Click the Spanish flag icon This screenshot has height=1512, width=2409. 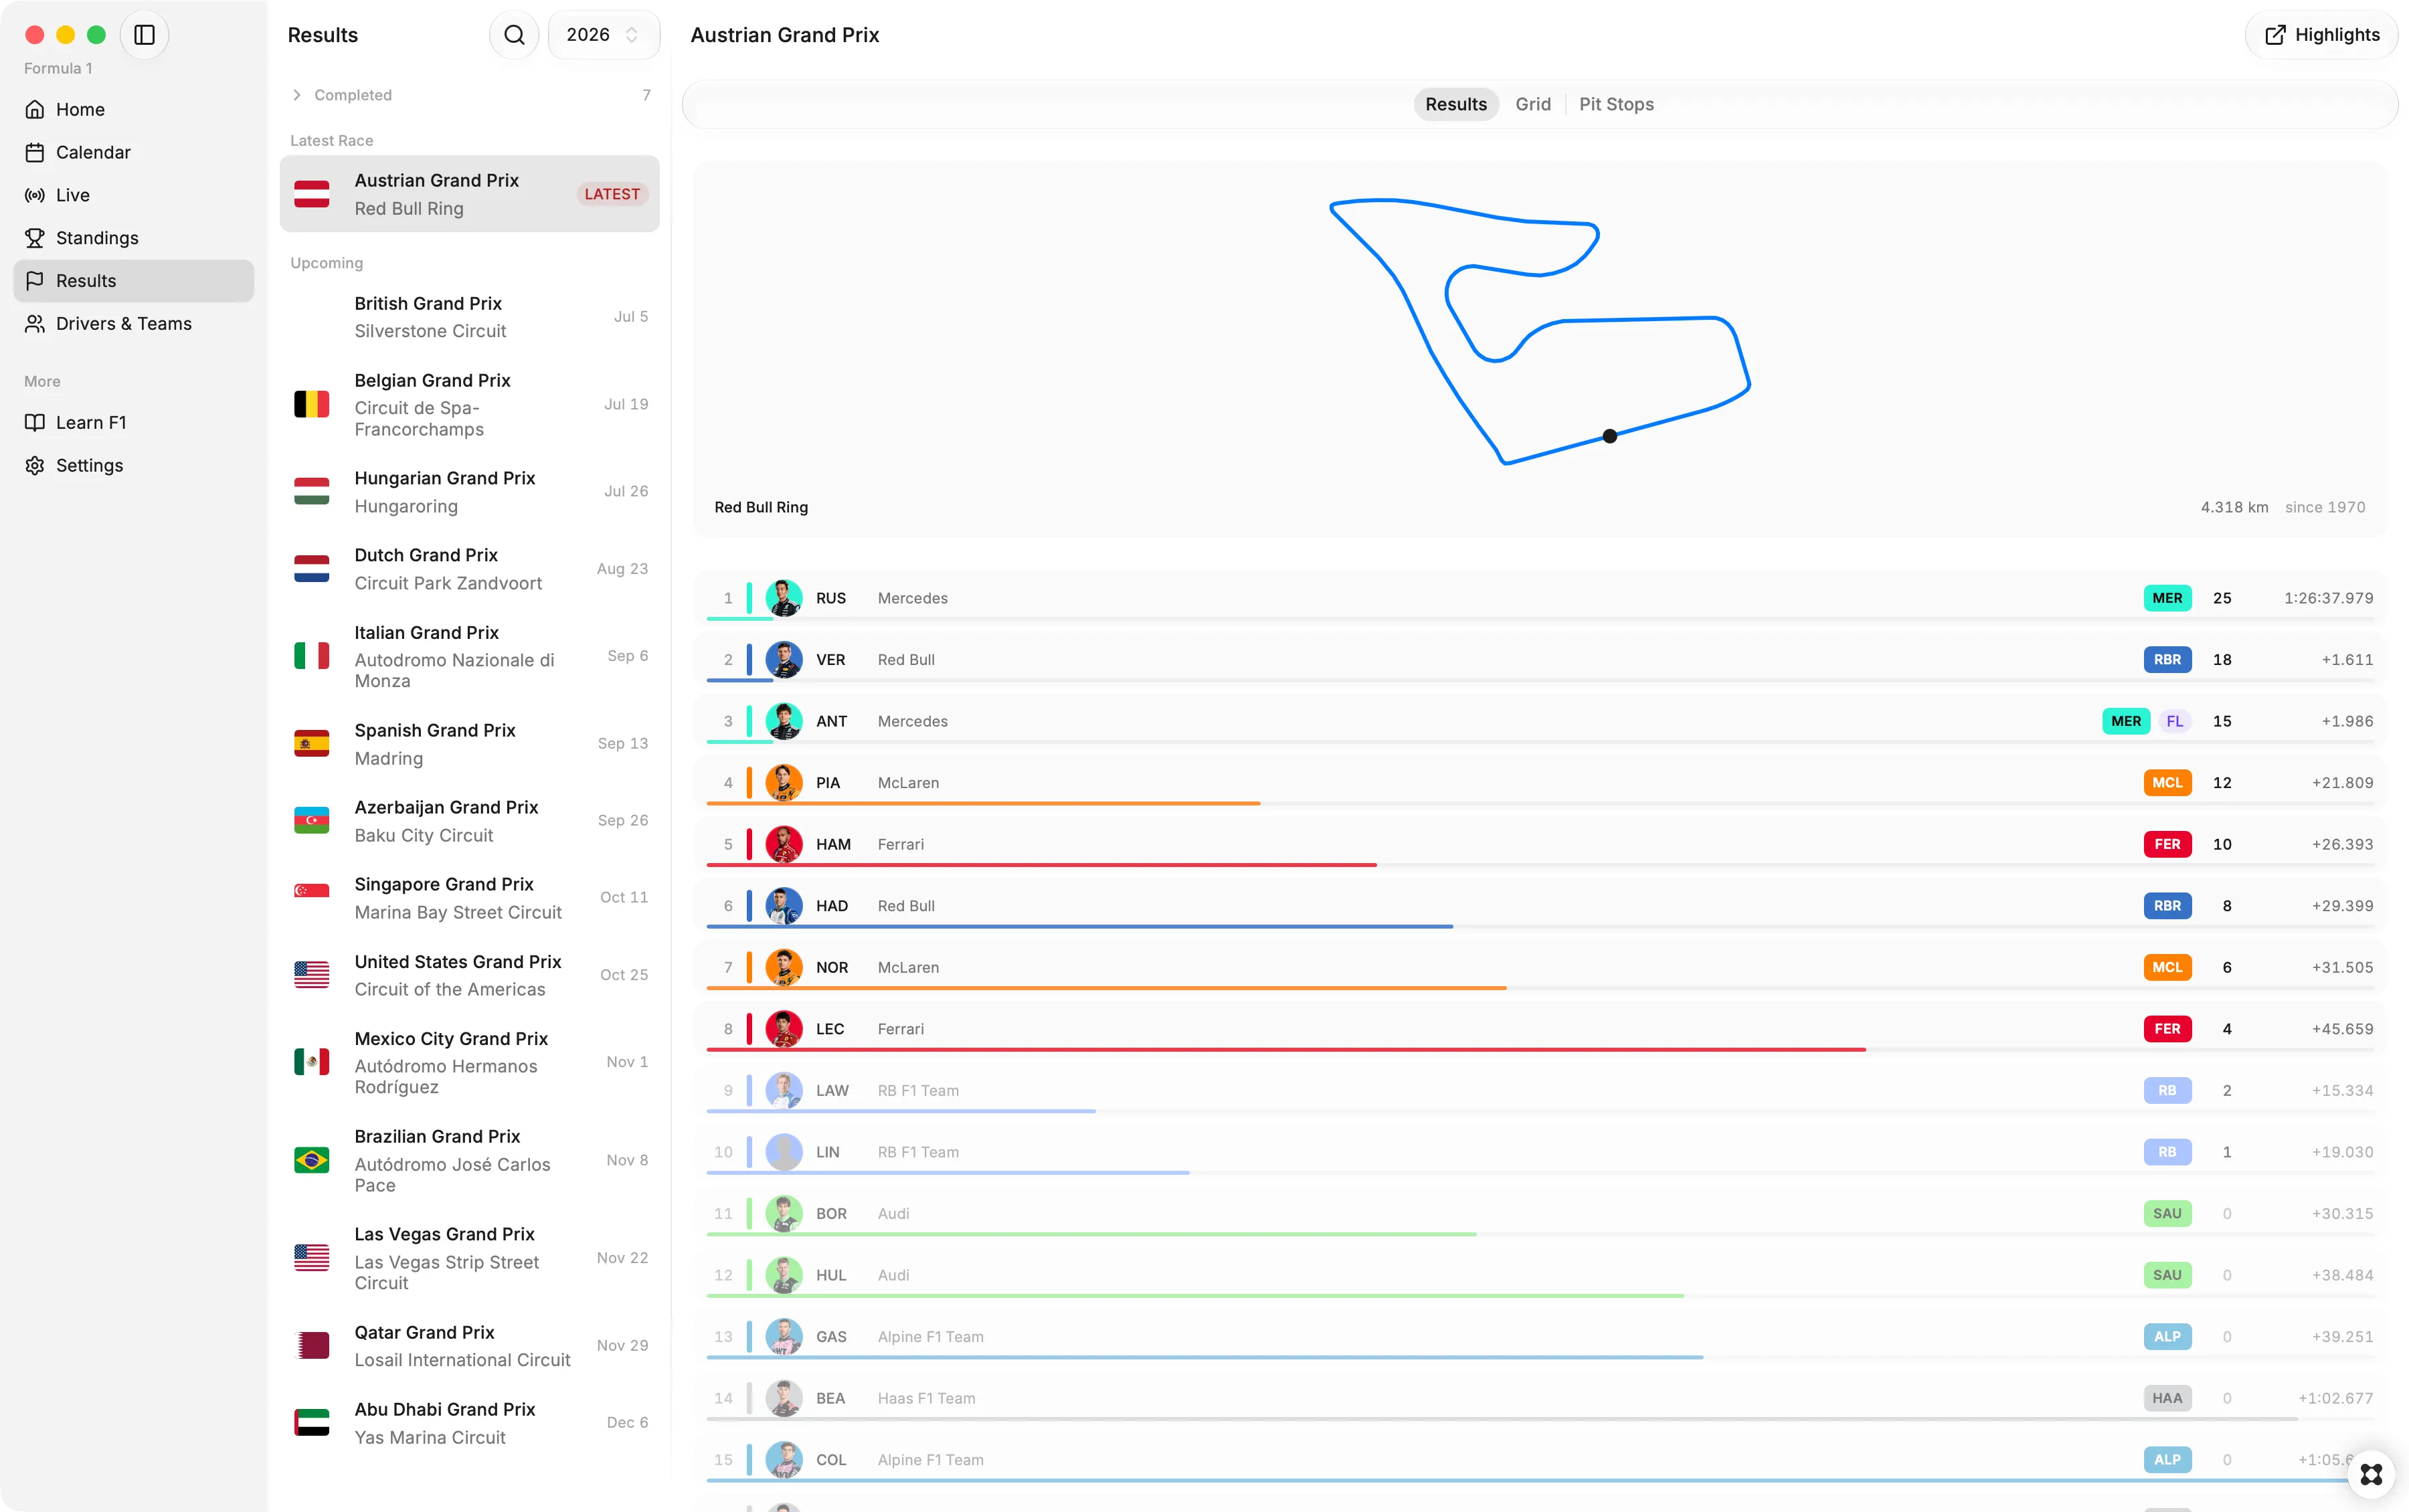312,744
